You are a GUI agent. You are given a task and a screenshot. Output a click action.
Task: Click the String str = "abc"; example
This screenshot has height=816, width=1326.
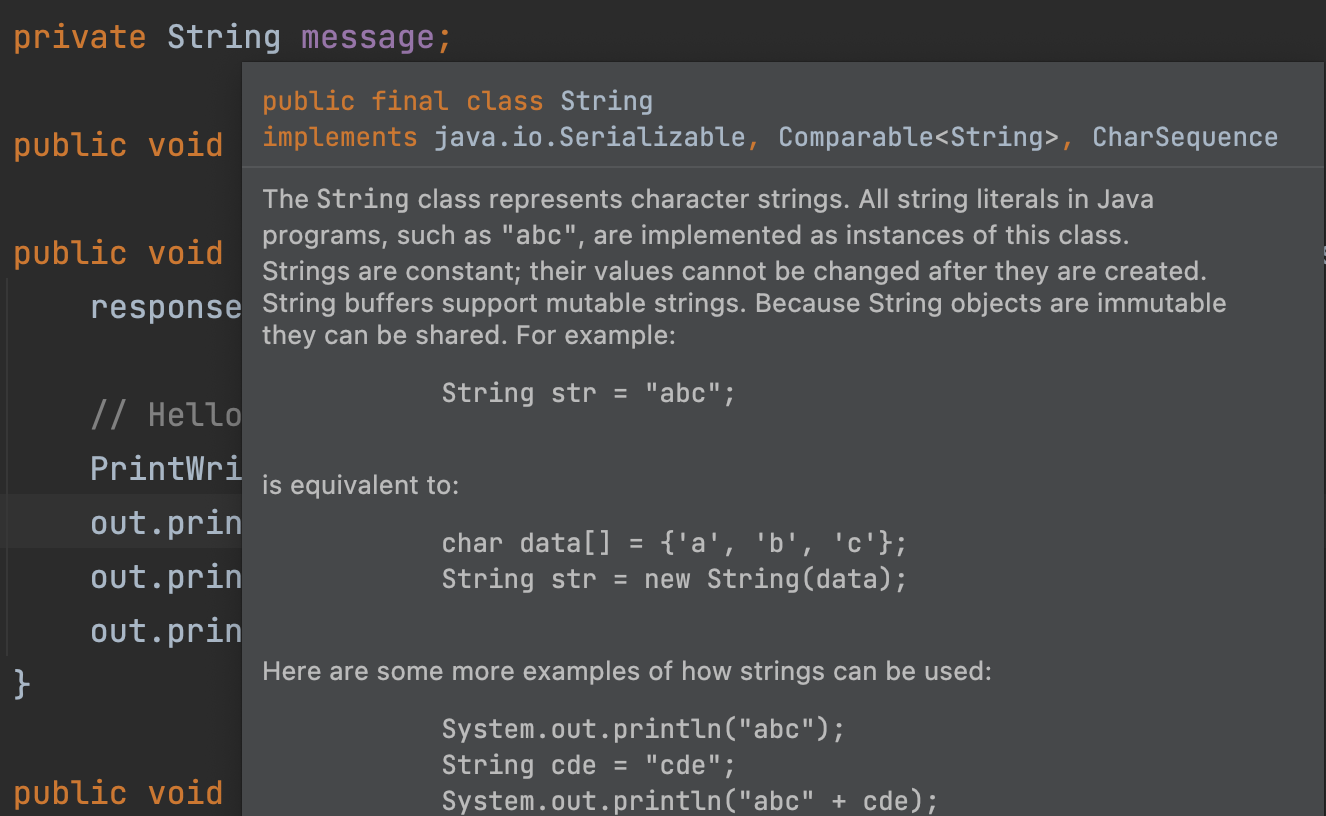coord(588,393)
